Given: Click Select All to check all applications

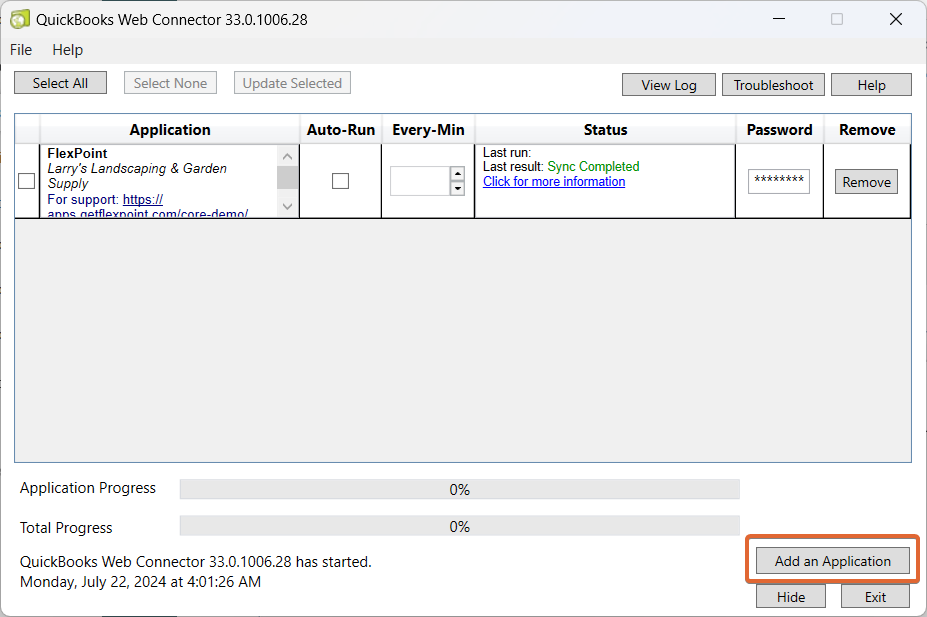Looking at the screenshot, I should [x=60, y=82].
